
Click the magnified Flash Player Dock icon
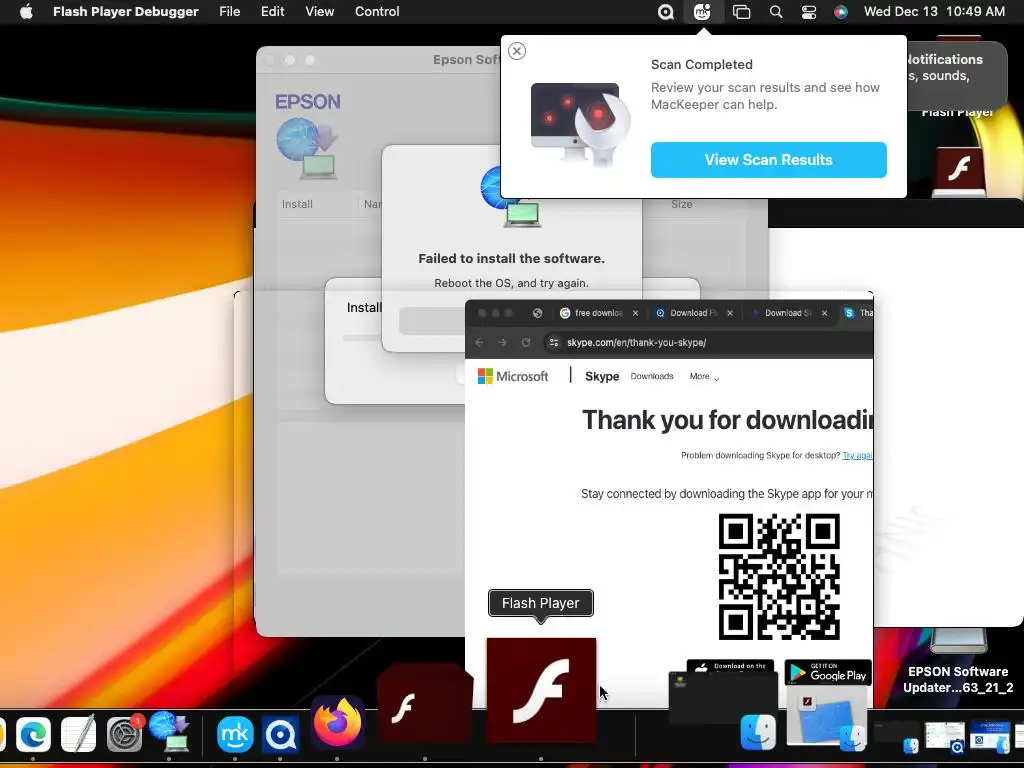tap(541, 690)
